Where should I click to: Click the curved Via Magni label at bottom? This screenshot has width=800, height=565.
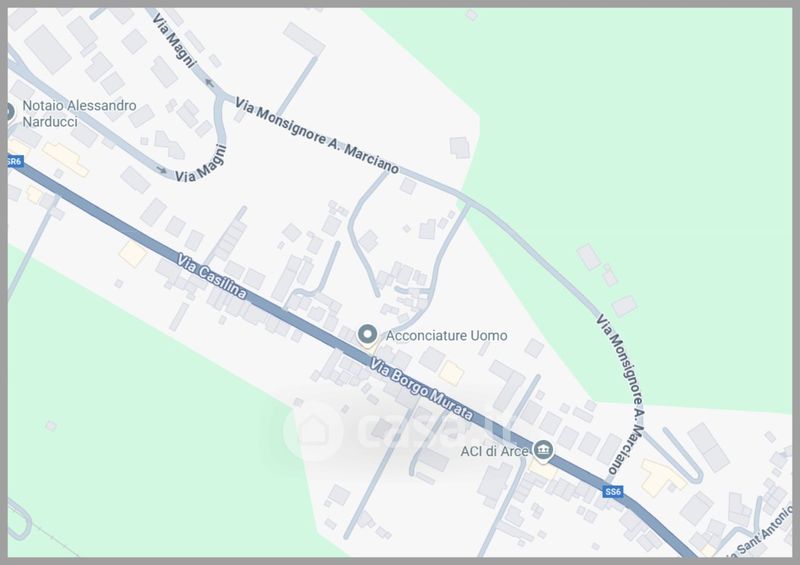pos(201,164)
